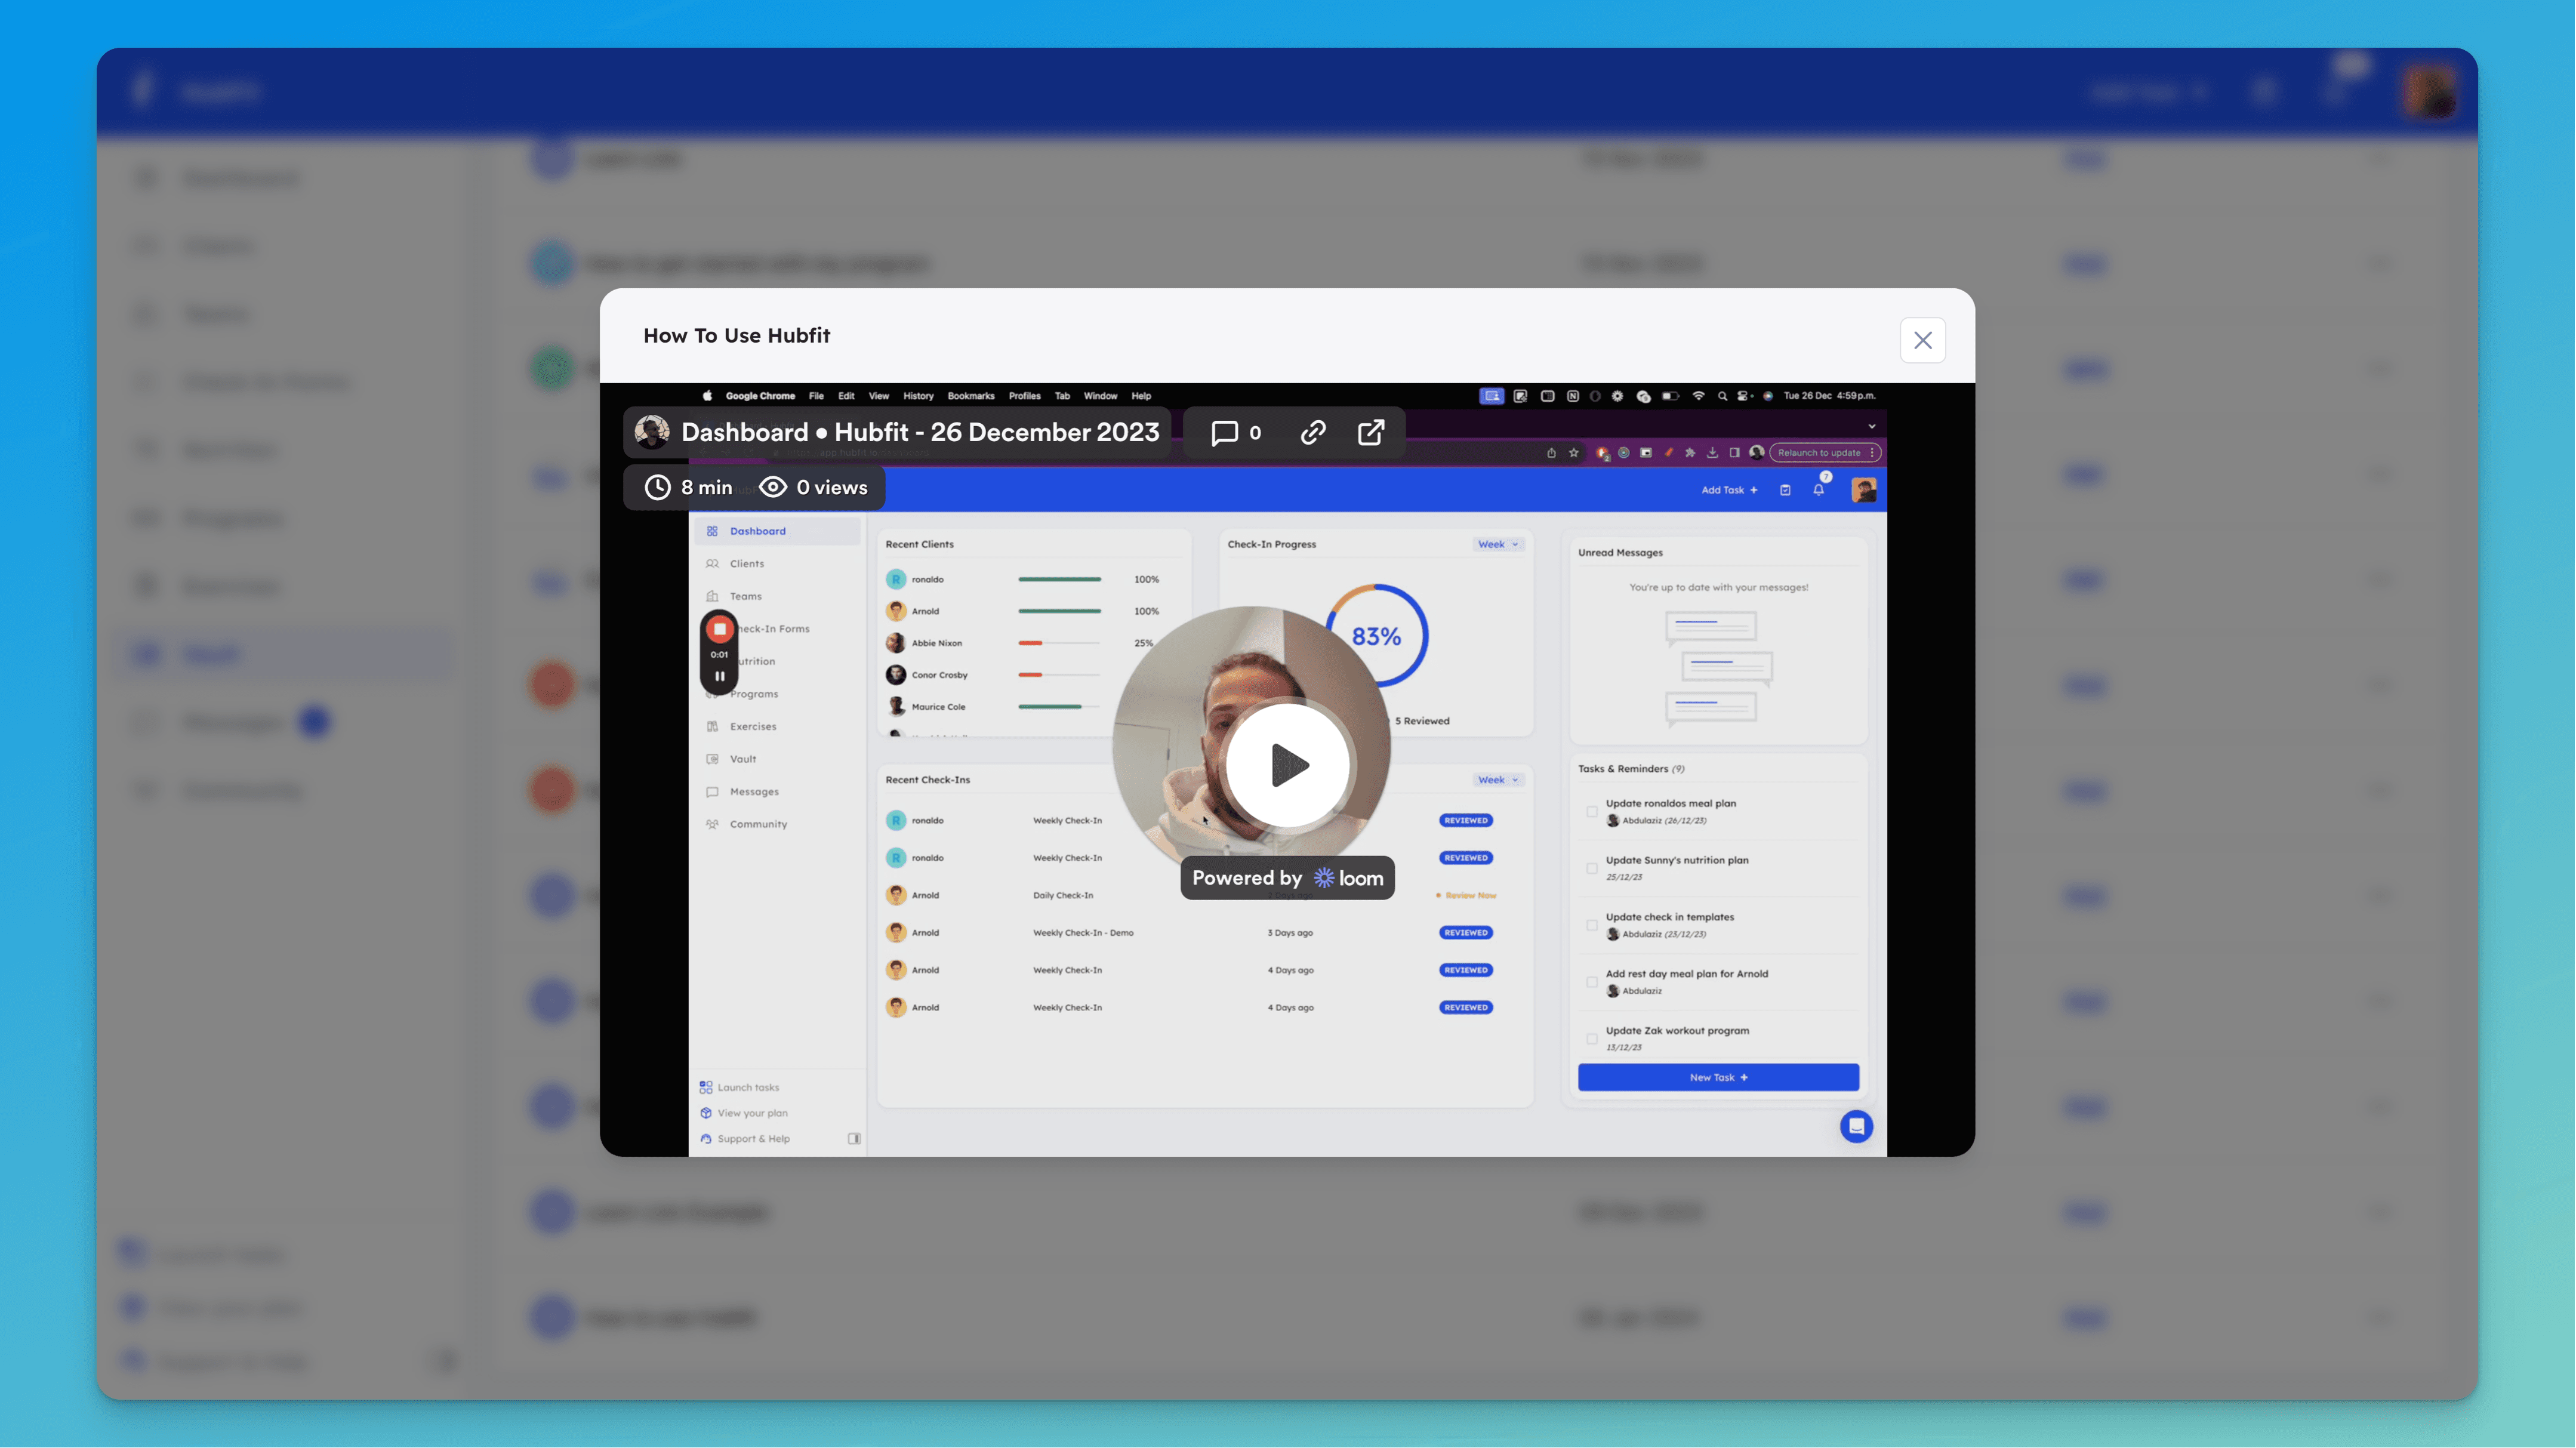Click ronaldo's 100% progress bar
This screenshot has height=1448, width=2576.
pos(1059,579)
